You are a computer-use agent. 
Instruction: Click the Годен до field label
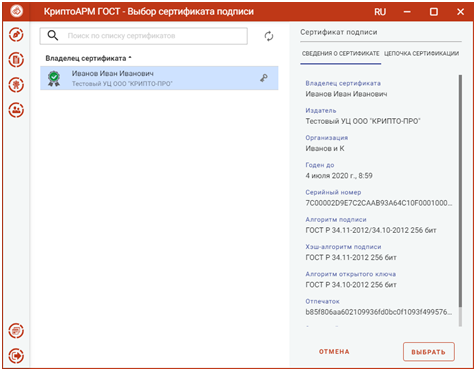click(x=320, y=165)
